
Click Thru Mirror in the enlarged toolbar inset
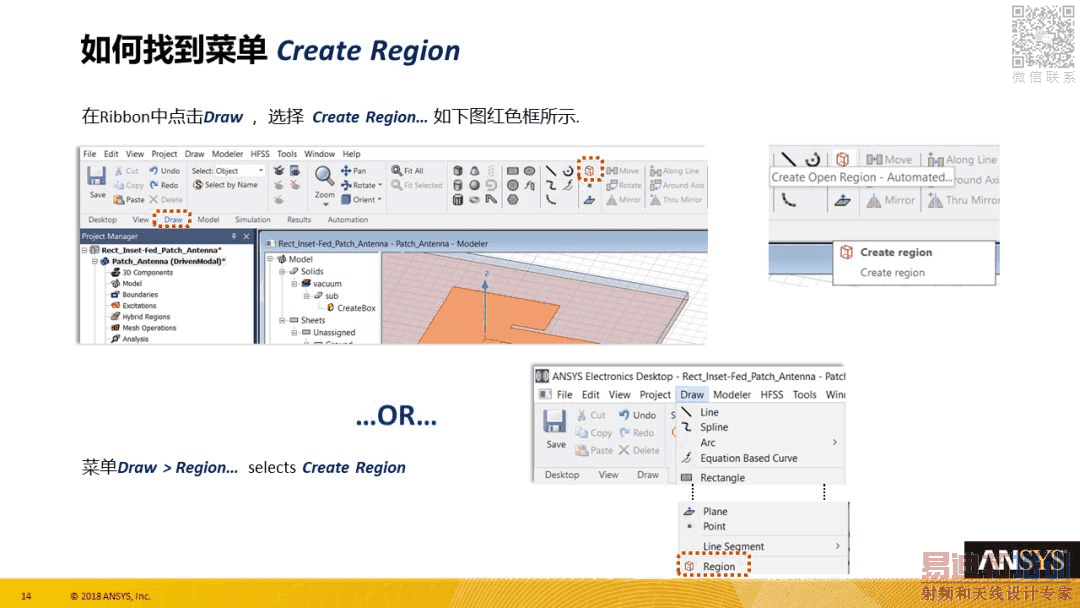(x=962, y=200)
